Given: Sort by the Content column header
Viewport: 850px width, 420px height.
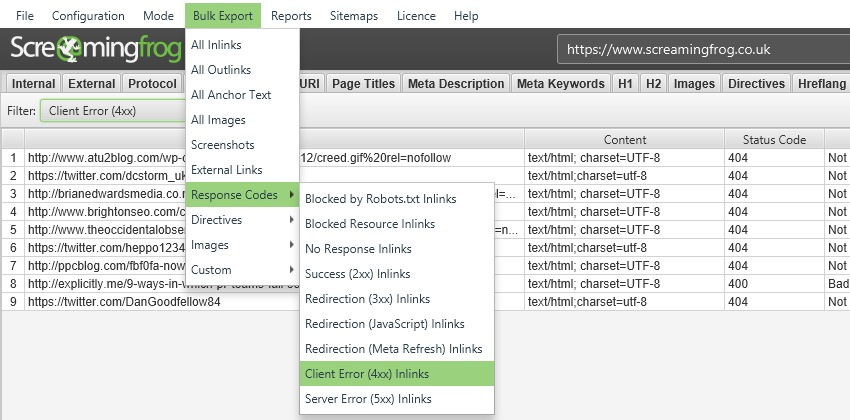Looking at the screenshot, I should (x=624, y=139).
